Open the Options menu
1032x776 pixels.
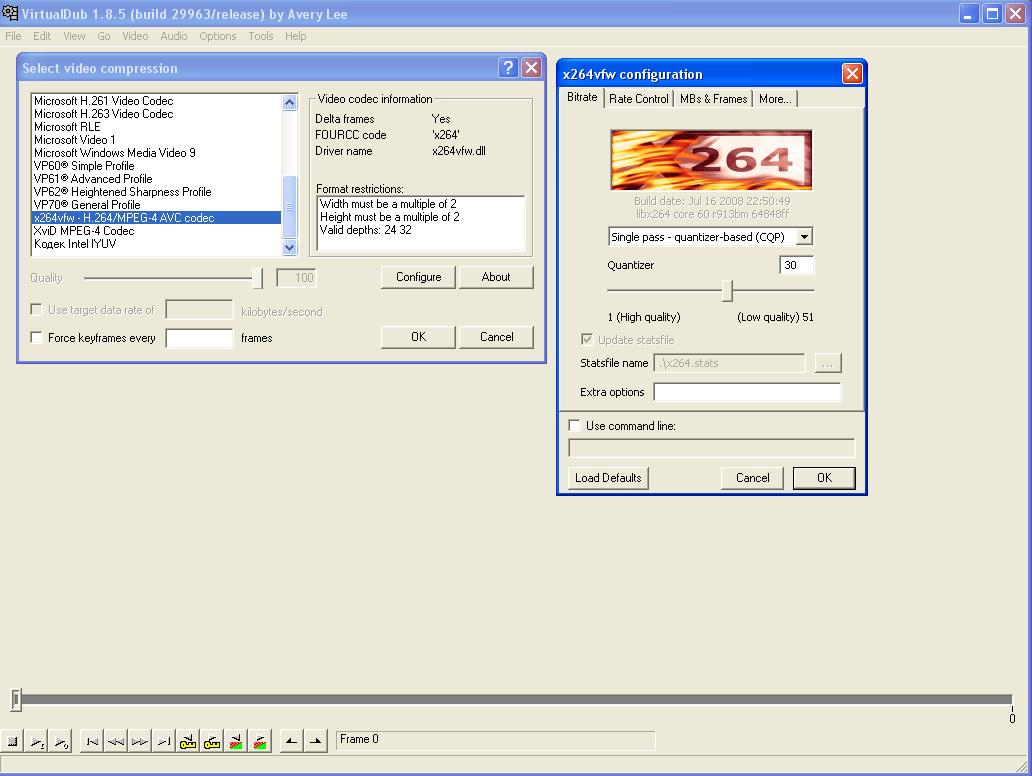tap(218, 36)
